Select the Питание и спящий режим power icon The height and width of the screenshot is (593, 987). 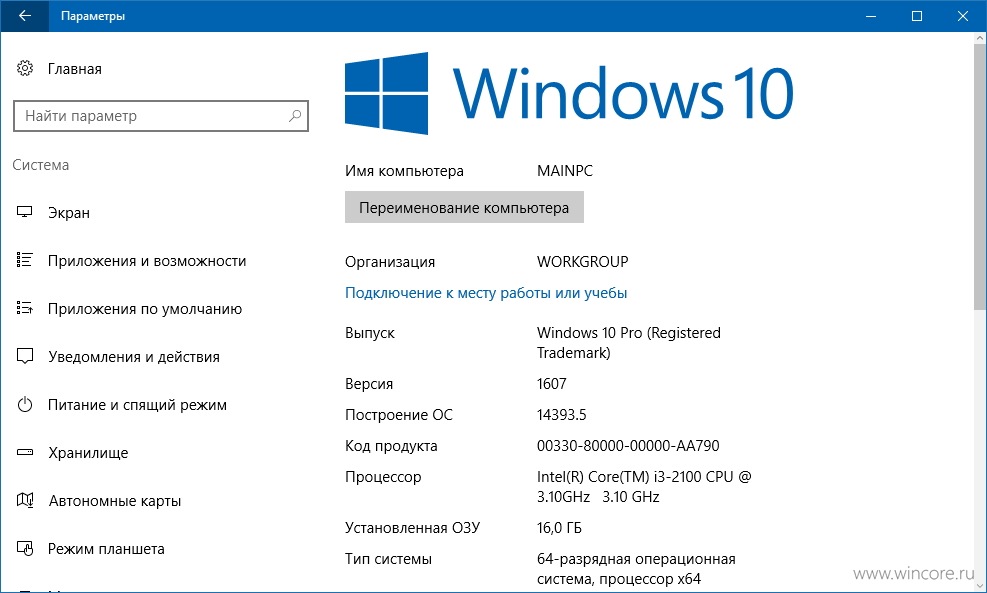pyautogui.click(x=25, y=404)
